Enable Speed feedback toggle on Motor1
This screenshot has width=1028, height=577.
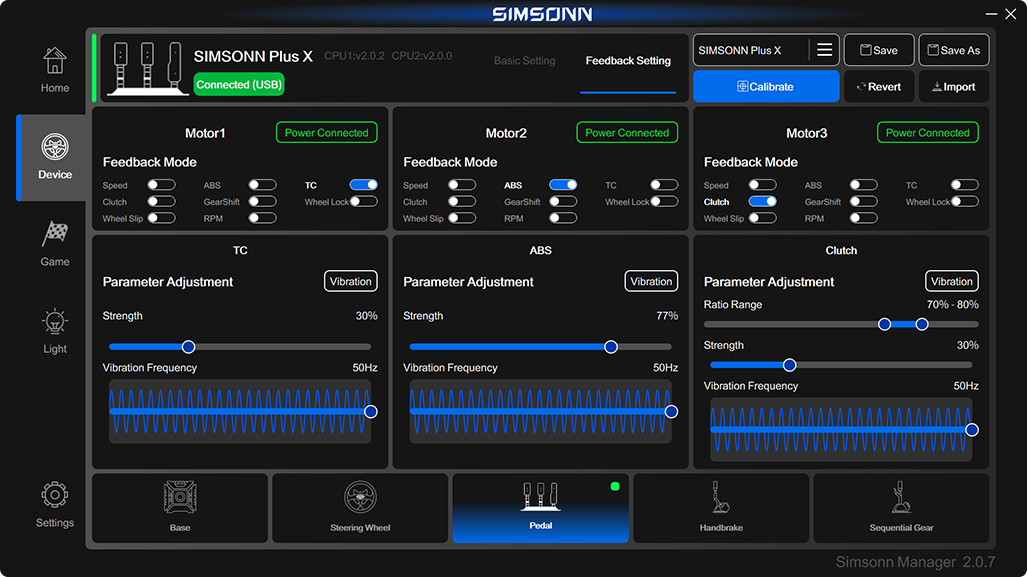click(162, 185)
